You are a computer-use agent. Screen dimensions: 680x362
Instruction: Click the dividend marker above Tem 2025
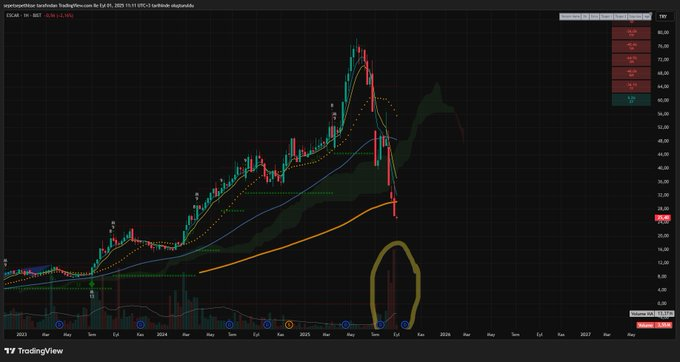(380, 324)
